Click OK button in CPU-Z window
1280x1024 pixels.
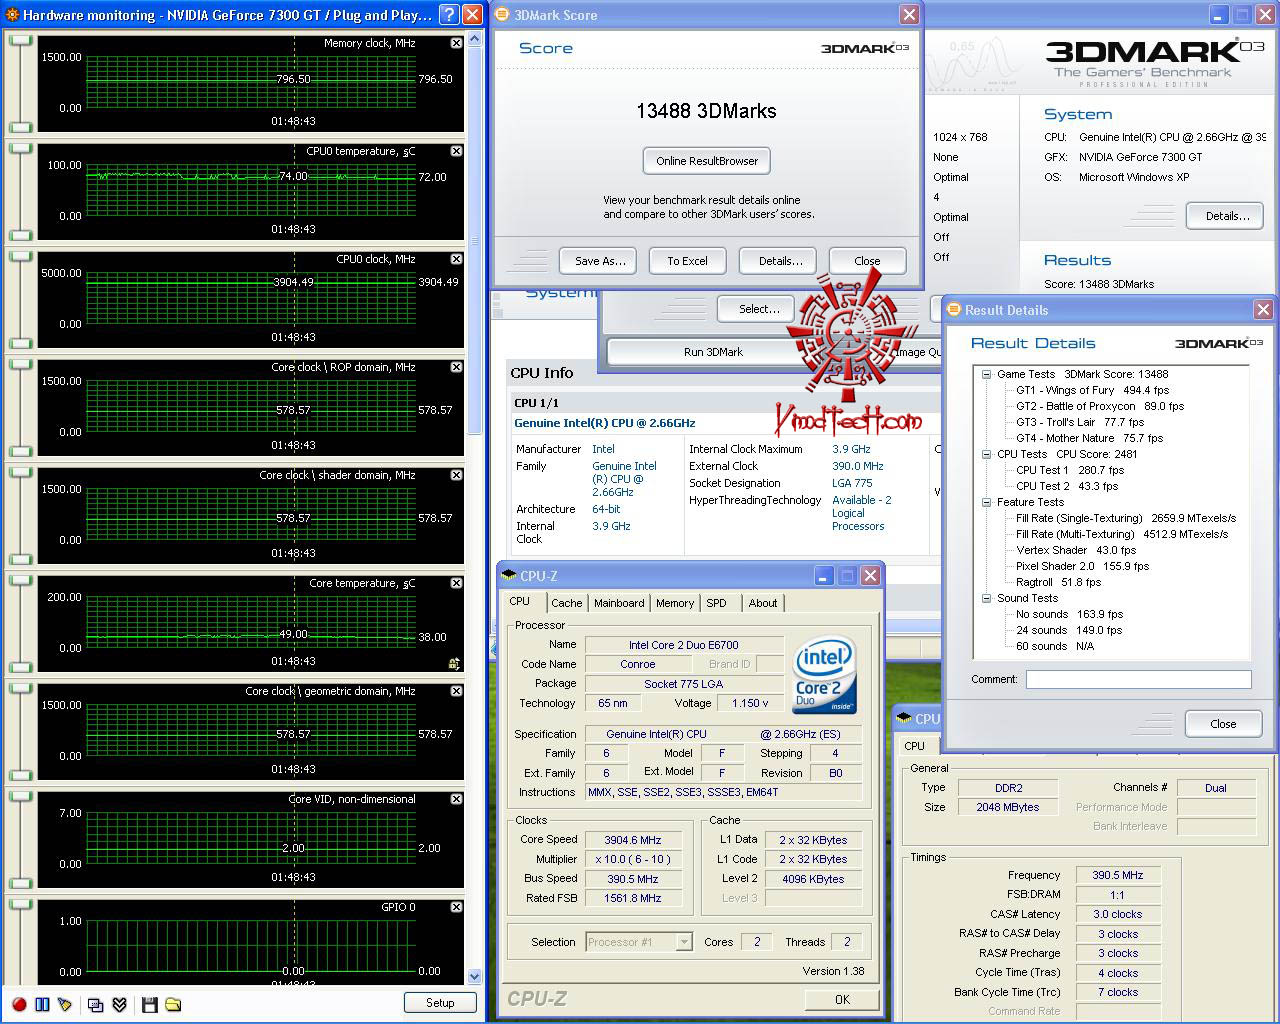click(842, 999)
